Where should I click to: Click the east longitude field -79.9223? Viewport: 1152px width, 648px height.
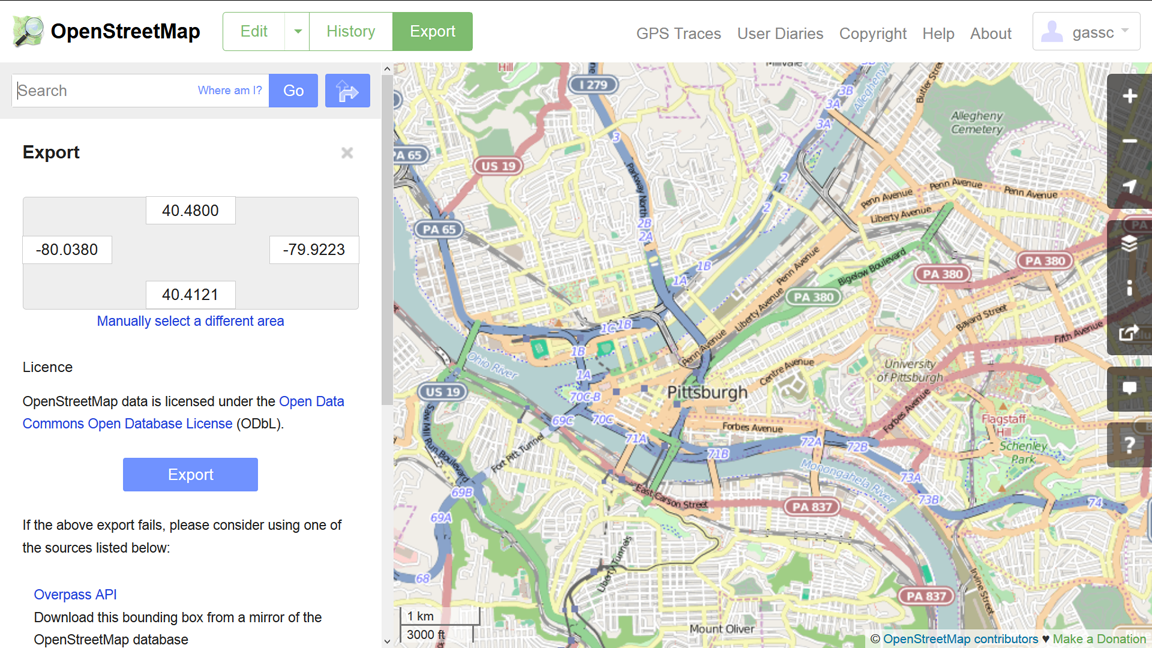[314, 250]
